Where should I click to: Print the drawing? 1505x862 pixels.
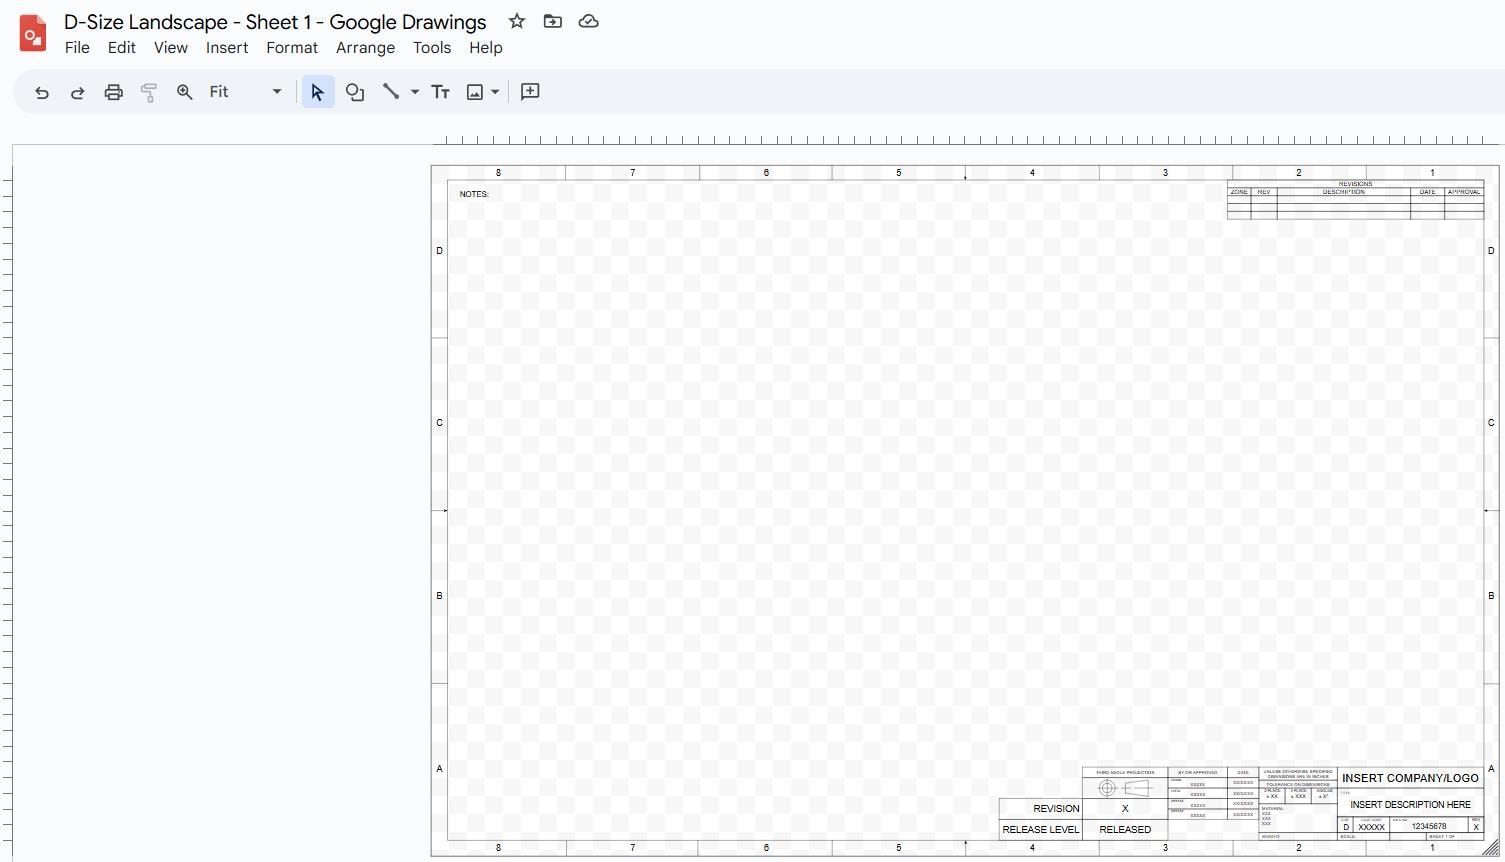(x=114, y=92)
